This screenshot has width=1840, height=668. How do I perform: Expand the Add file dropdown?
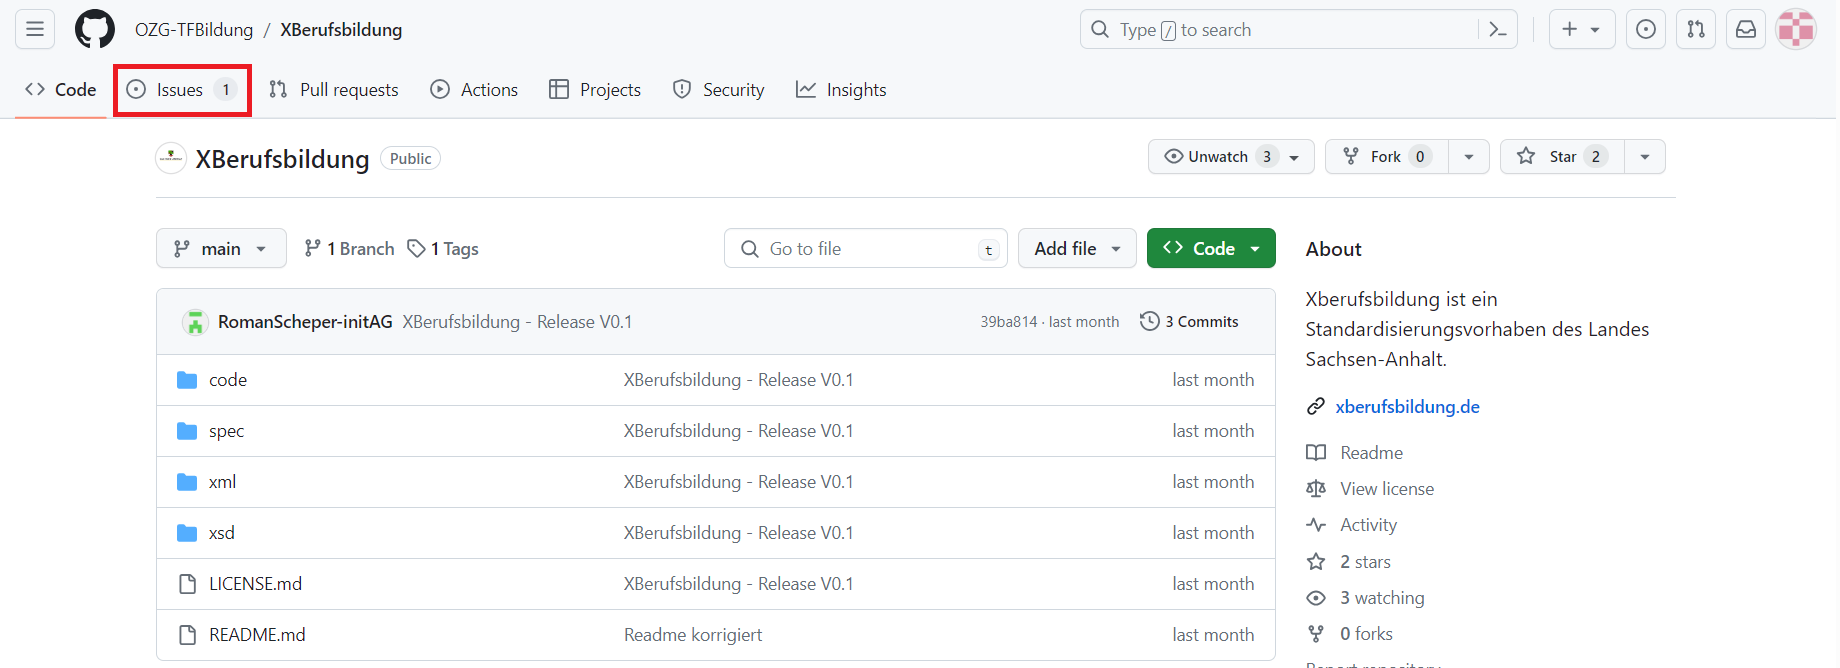tap(1076, 249)
